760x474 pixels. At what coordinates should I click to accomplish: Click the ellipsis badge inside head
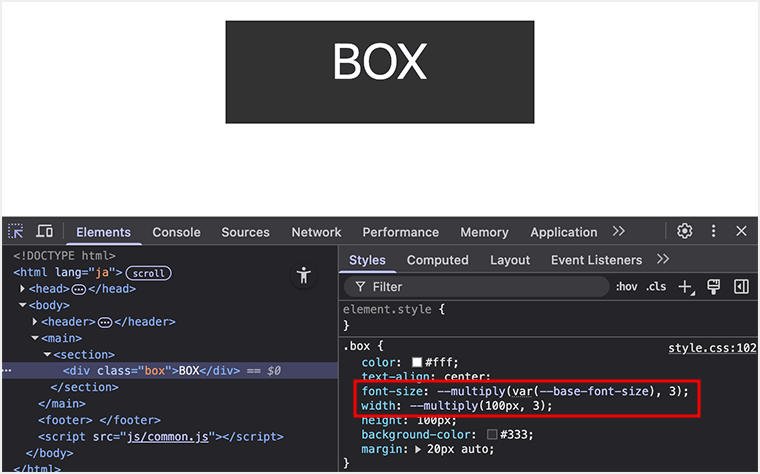pos(79,289)
